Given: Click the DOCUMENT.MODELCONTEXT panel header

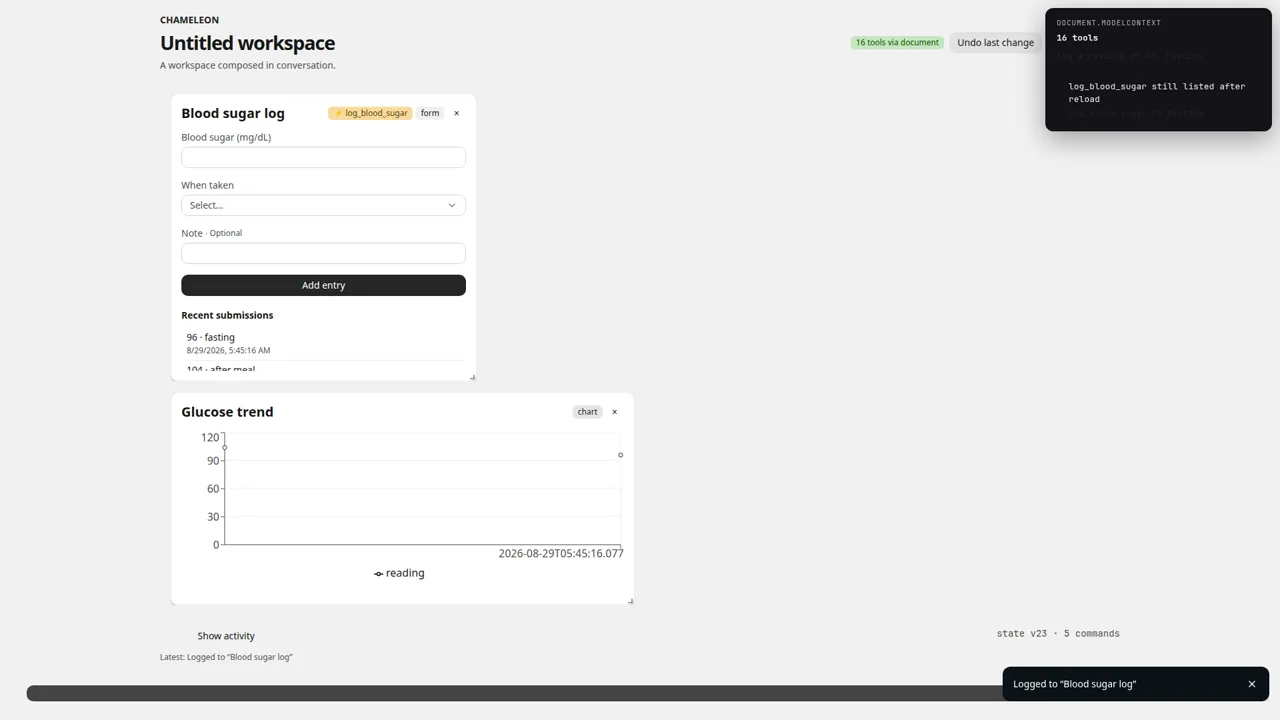Looking at the screenshot, I should coord(1108,22).
